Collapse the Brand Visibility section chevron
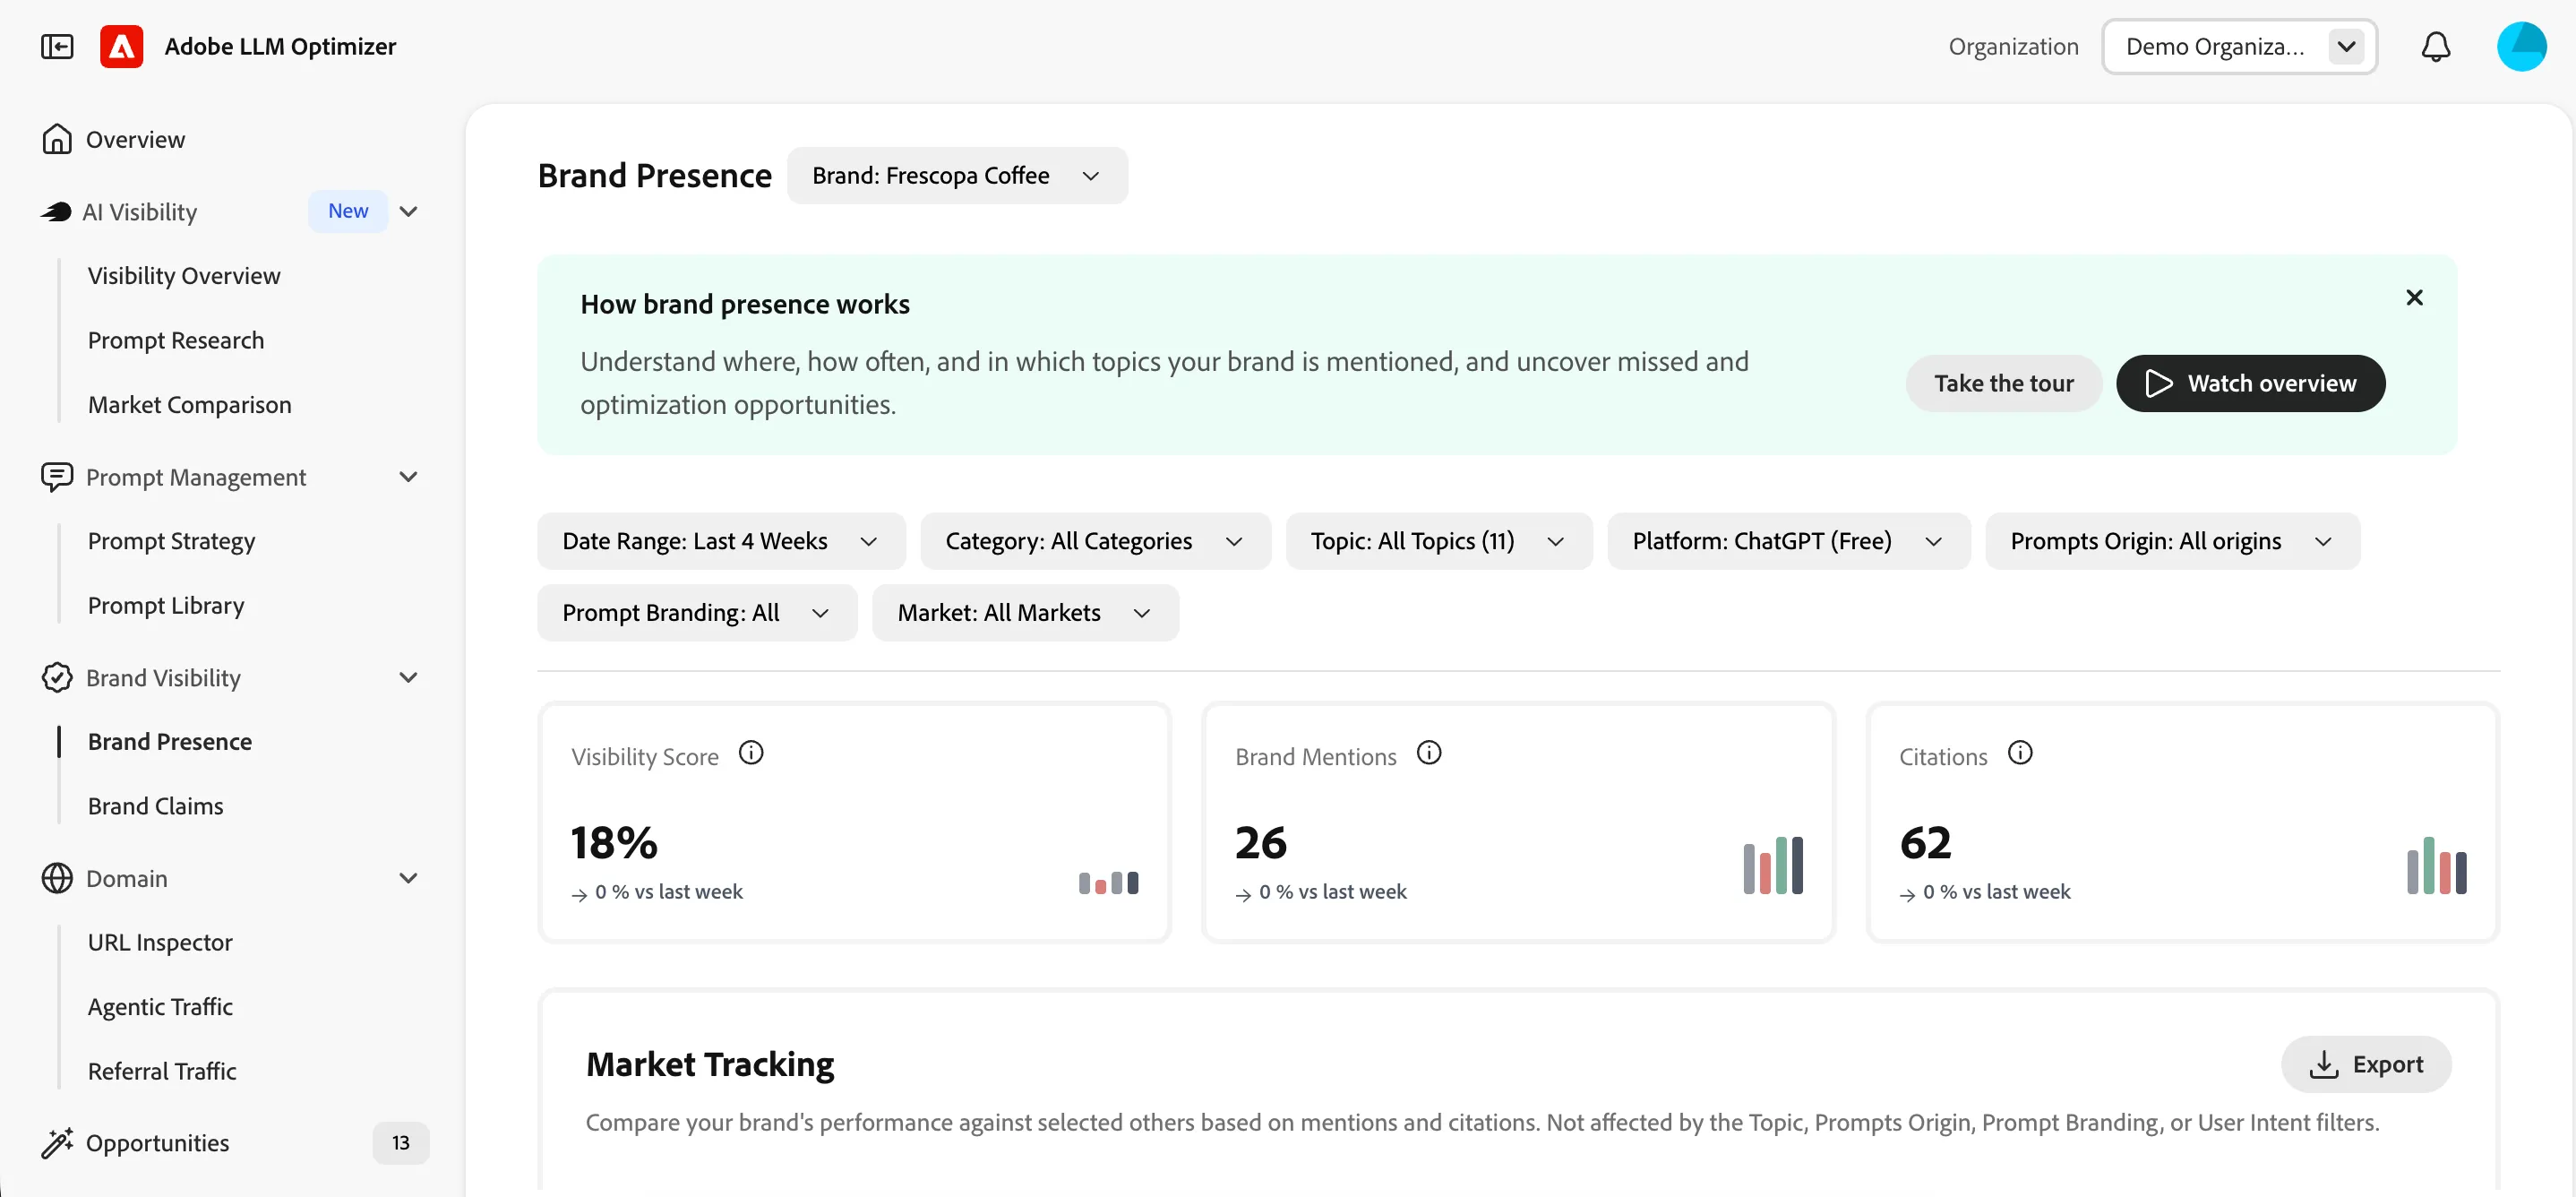Screen dimensions: 2576x1197 pyautogui.click(x=408, y=677)
